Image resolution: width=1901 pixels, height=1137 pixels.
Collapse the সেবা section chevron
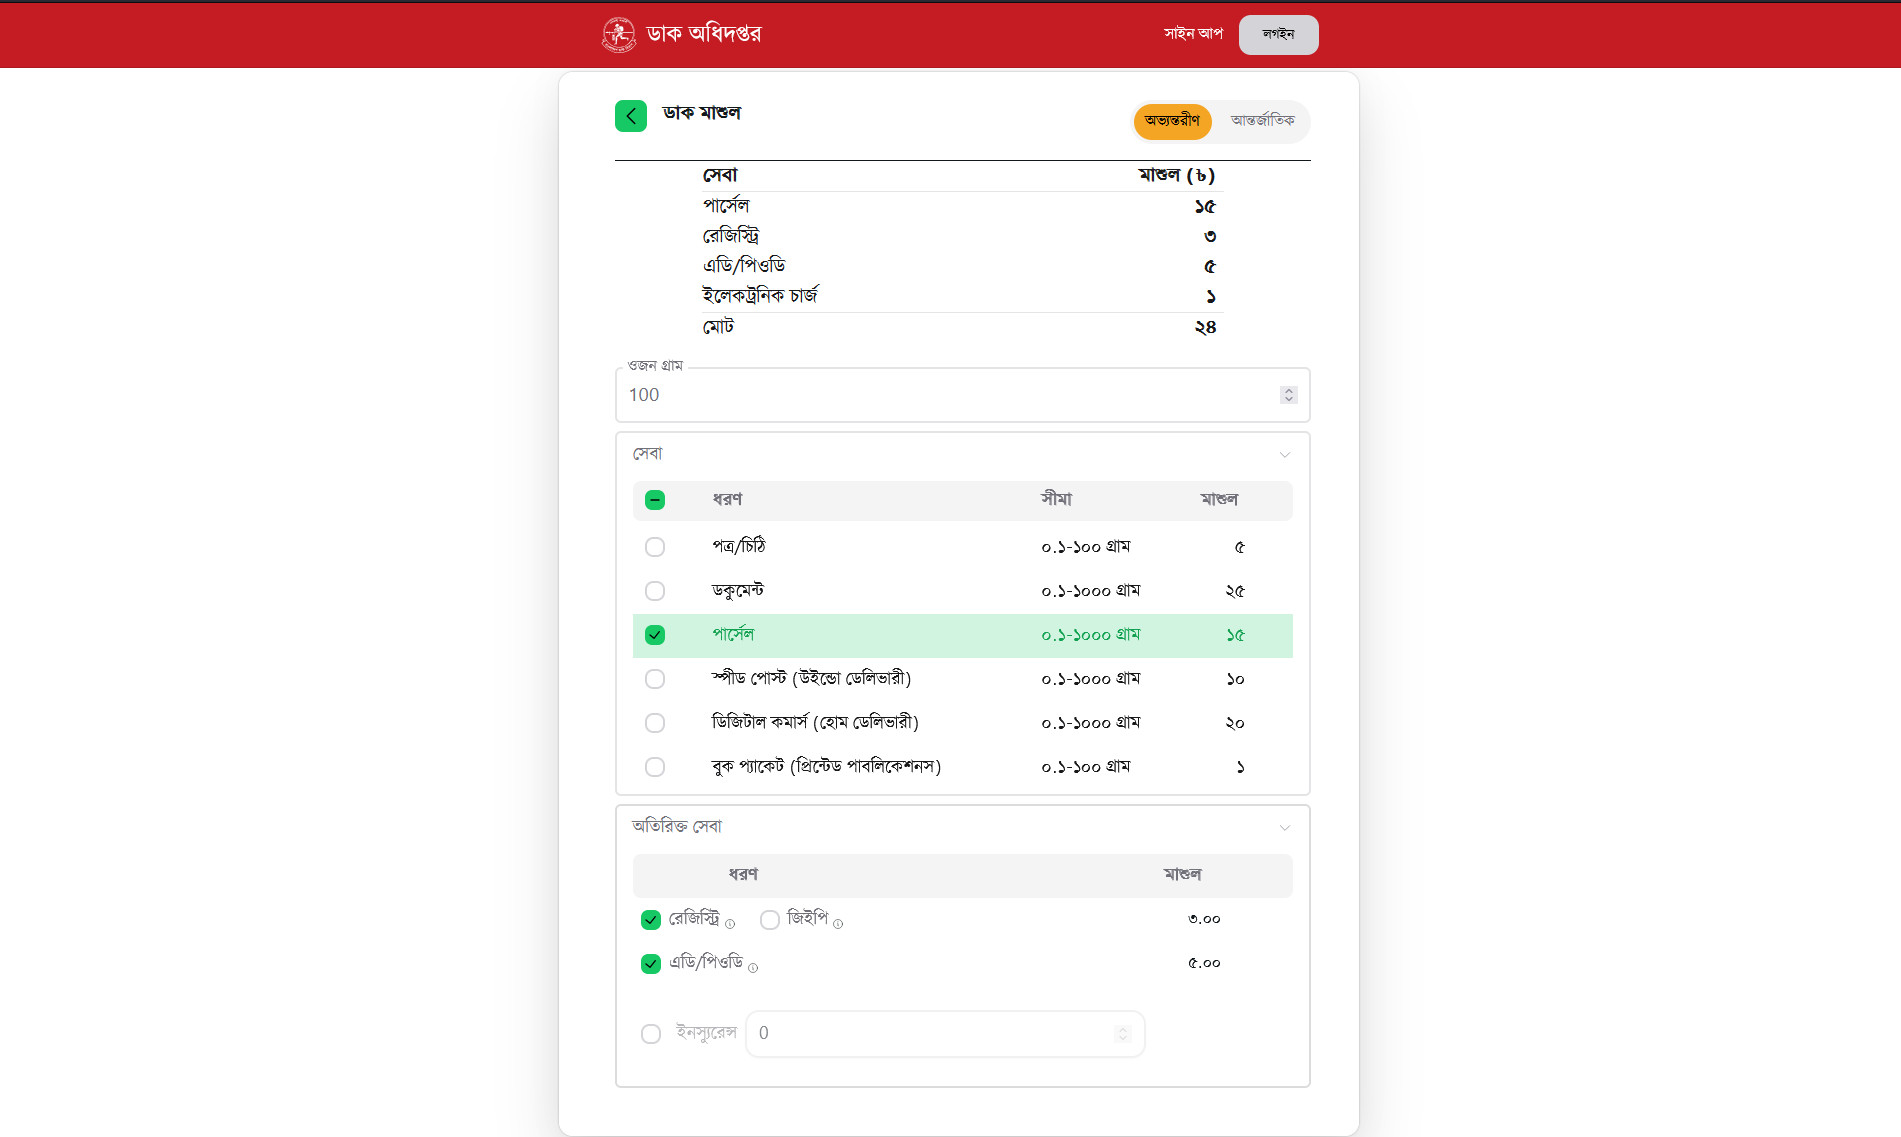pos(1284,455)
